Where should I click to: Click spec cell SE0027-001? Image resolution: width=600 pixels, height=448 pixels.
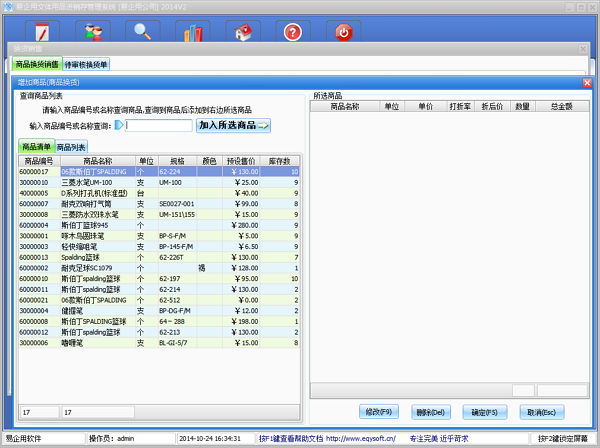point(178,204)
